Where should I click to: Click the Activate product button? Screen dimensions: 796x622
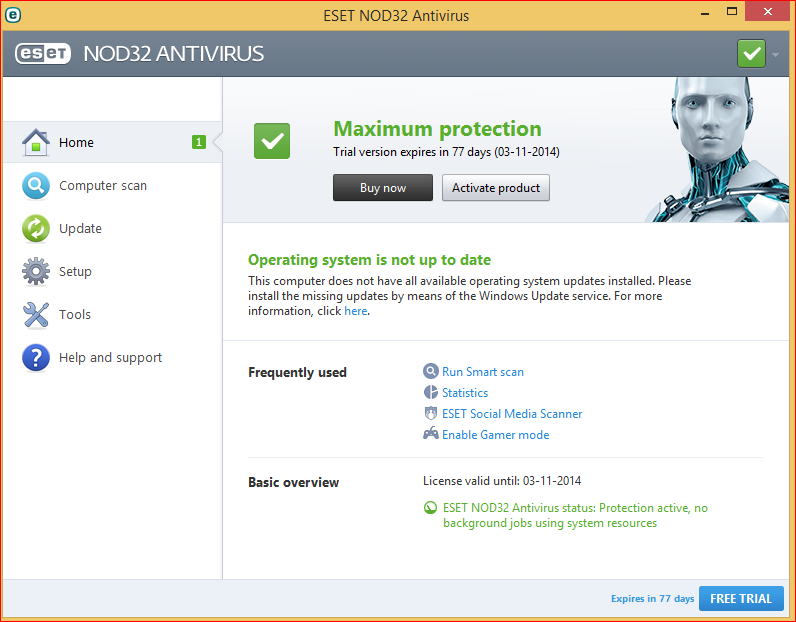(495, 188)
